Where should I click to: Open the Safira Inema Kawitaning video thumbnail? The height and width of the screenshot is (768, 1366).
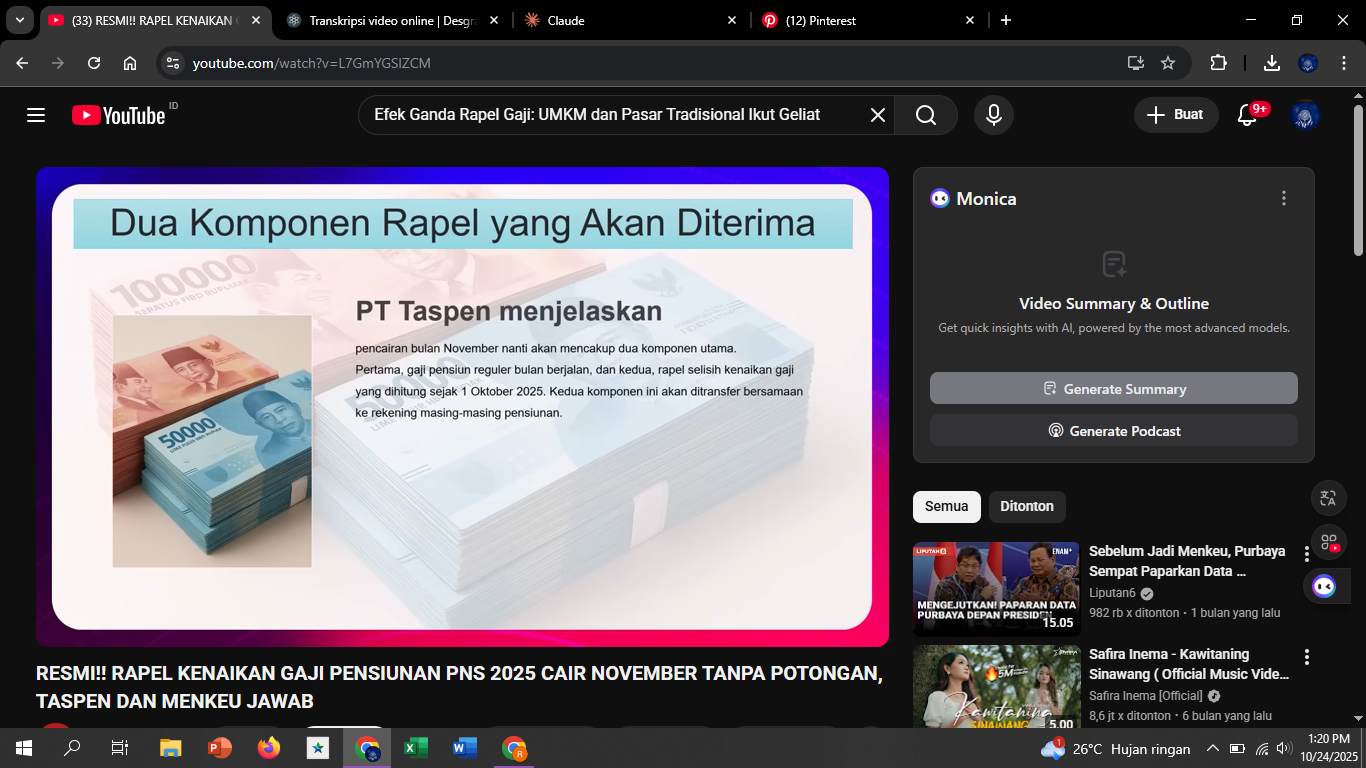coord(997,687)
